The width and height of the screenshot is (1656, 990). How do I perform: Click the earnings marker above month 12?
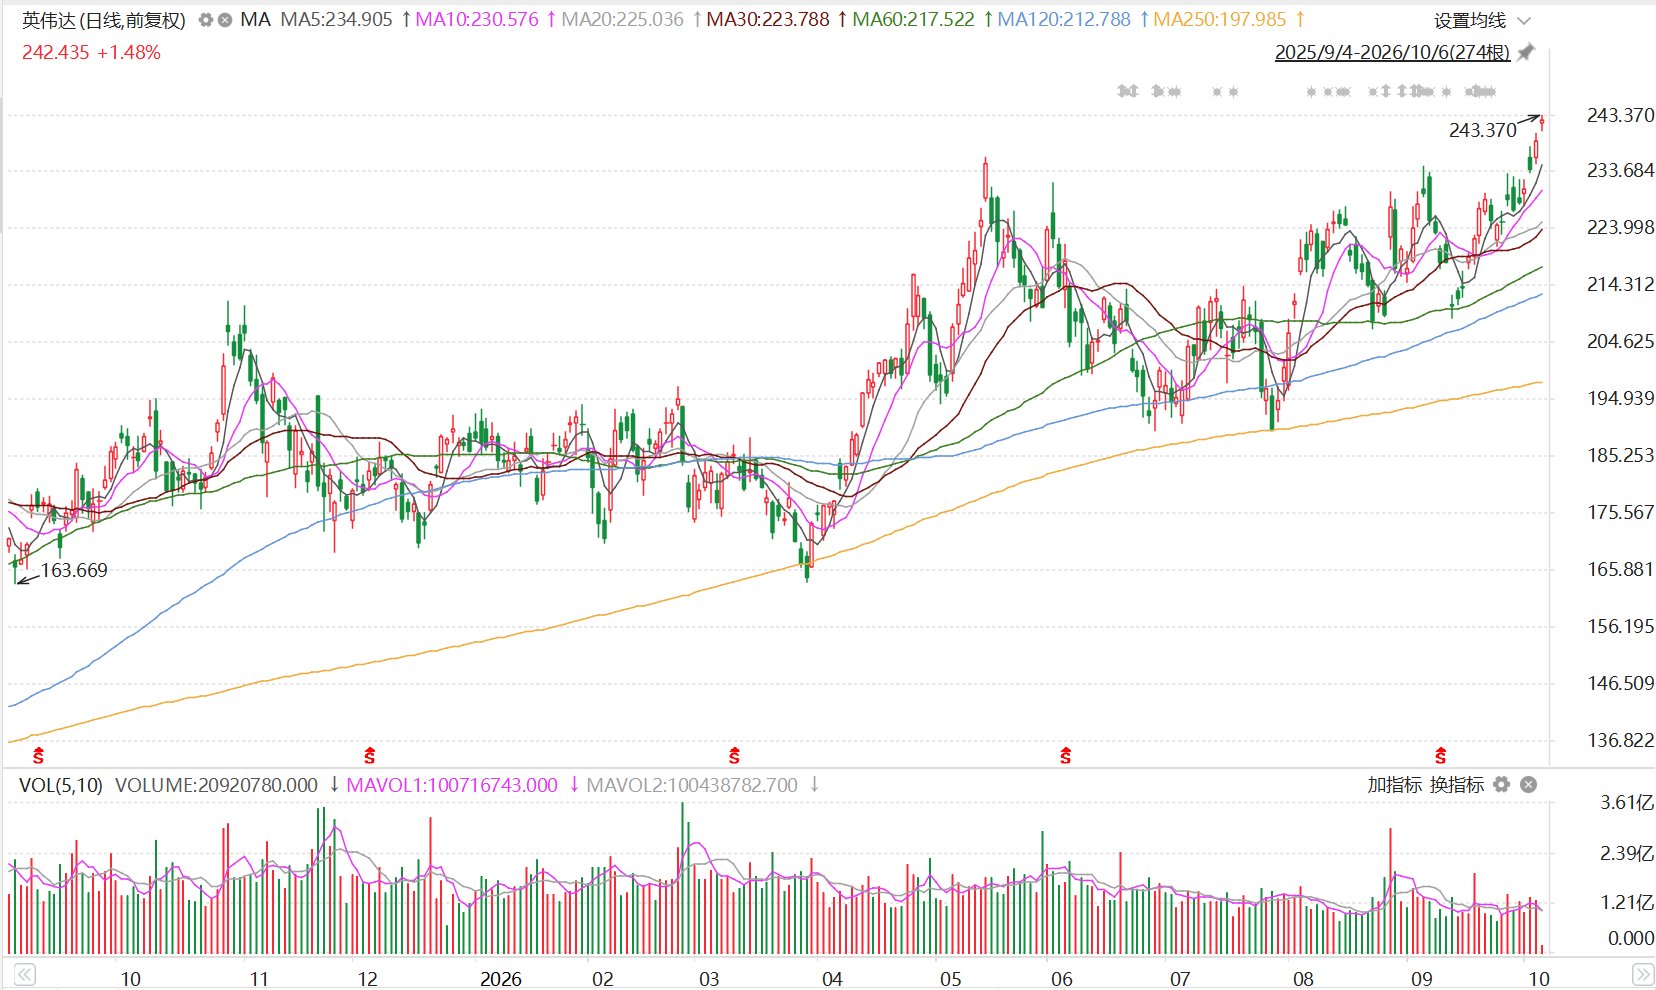click(x=370, y=755)
